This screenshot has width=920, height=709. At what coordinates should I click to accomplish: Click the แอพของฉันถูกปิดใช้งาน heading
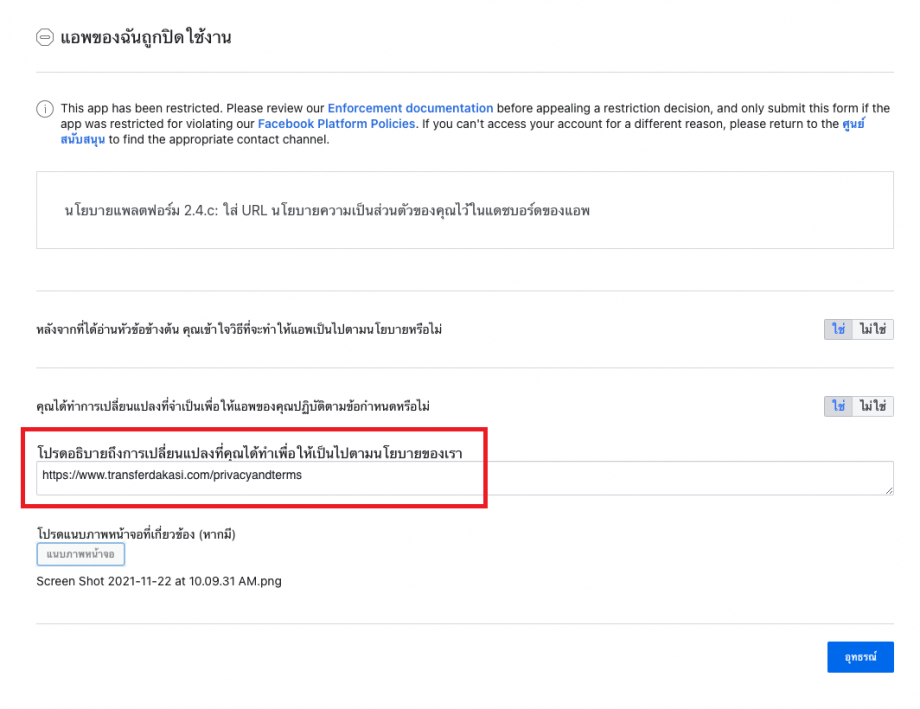tap(146, 38)
